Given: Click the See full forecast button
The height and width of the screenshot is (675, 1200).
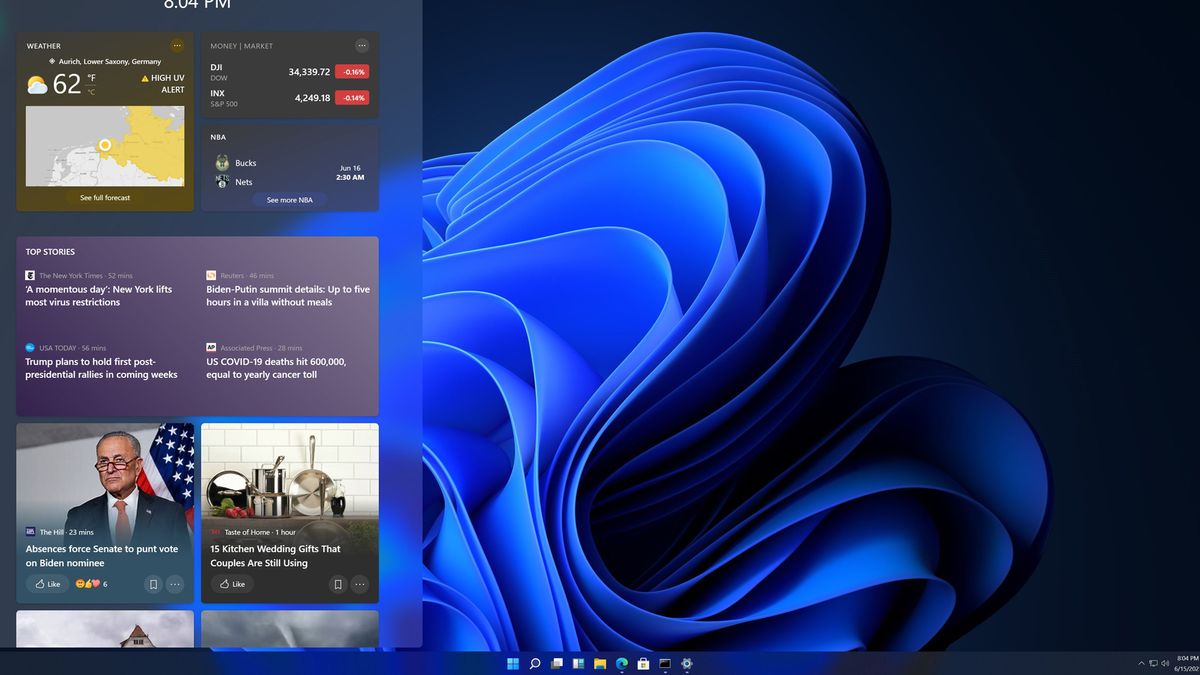Looking at the screenshot, I should coord(105,198).
